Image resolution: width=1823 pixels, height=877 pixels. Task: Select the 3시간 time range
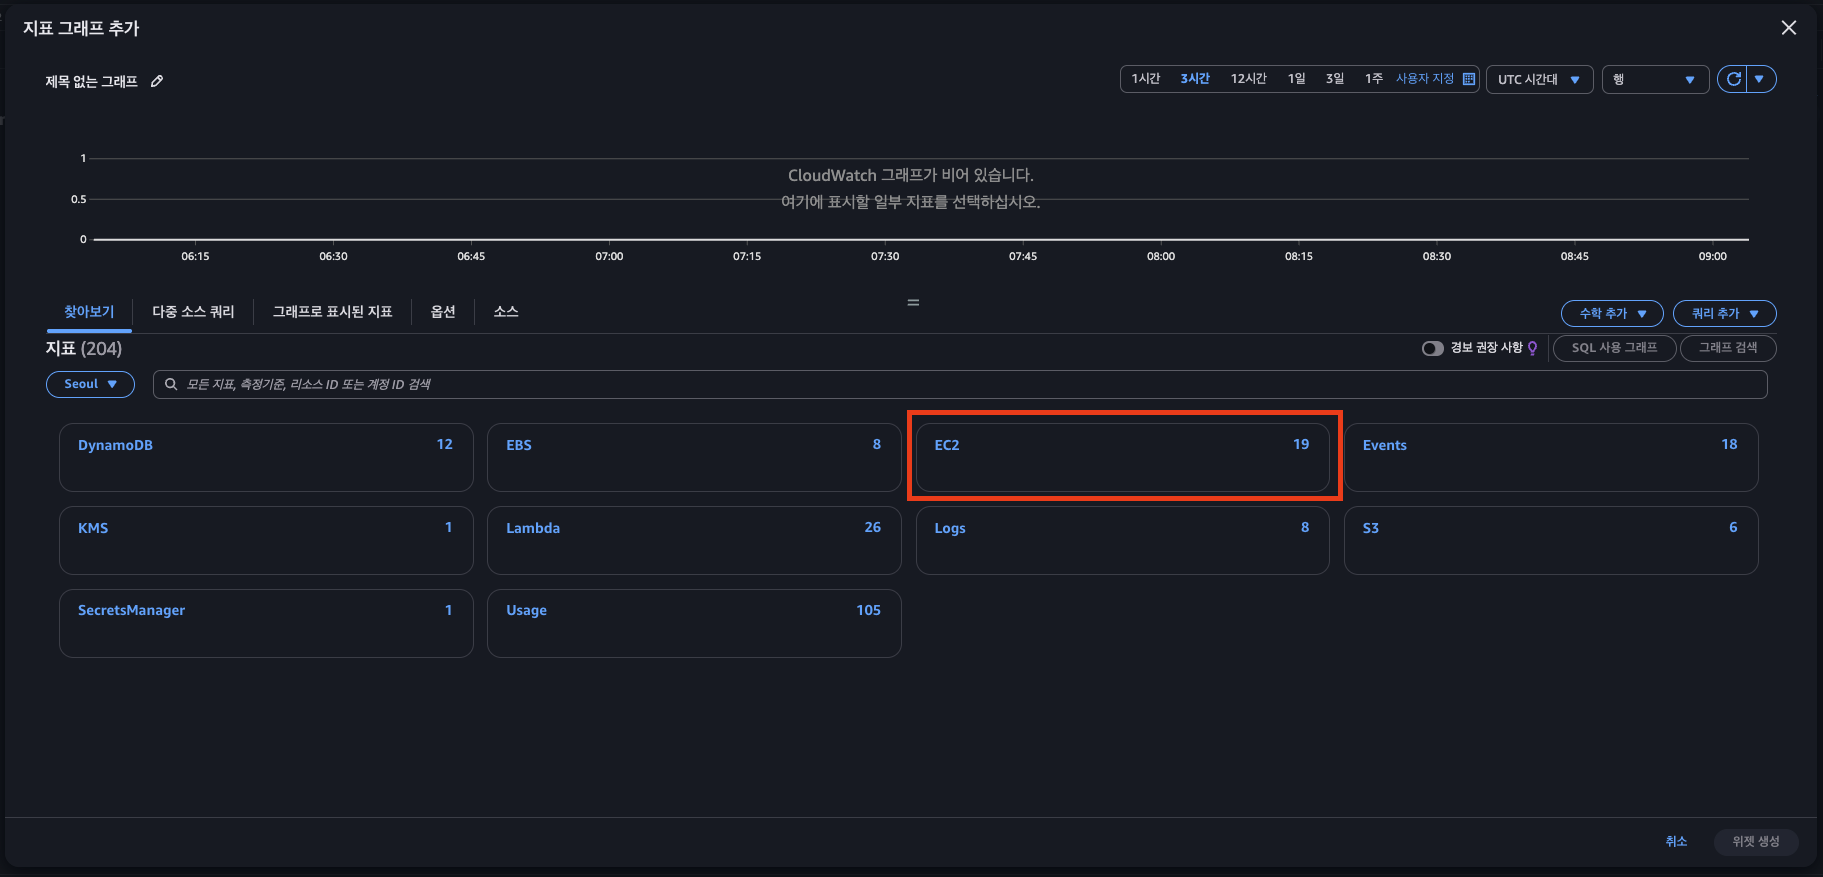pos(1195,79)
